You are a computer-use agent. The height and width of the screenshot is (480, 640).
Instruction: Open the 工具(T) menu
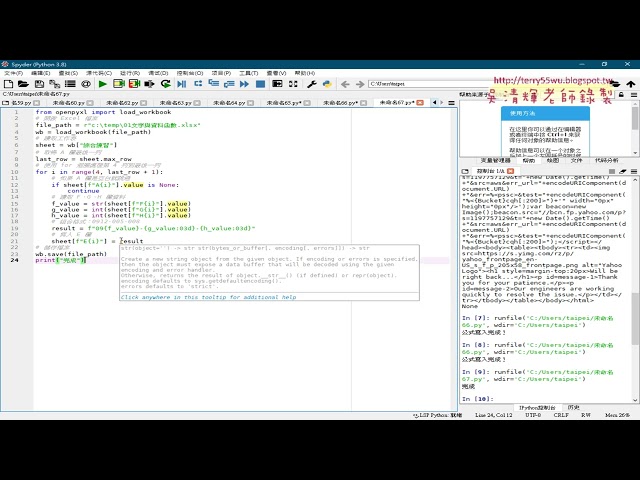tap(249, 73)
